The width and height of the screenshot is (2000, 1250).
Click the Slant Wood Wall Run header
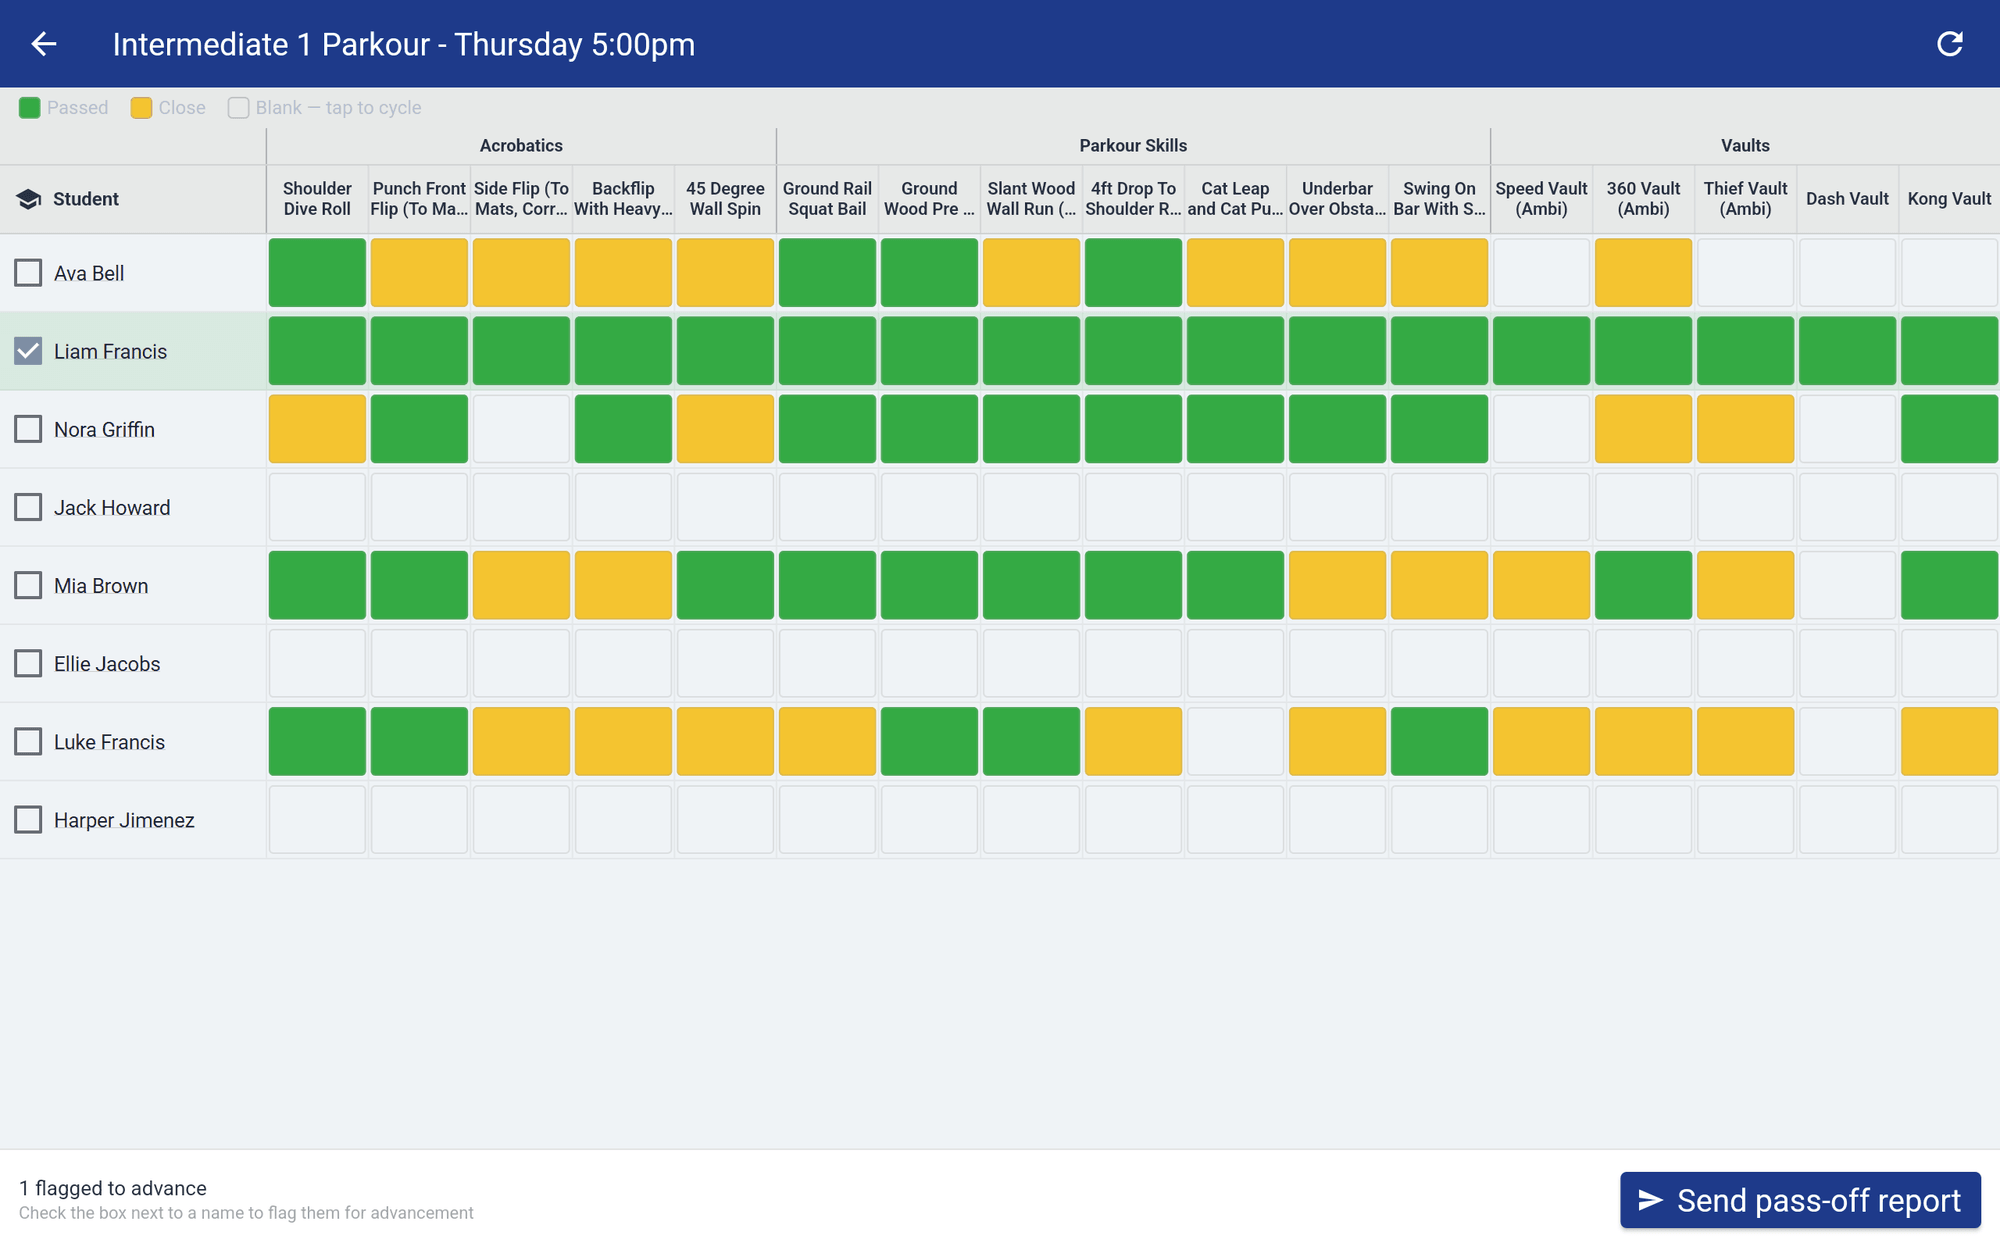[1031, 199]
